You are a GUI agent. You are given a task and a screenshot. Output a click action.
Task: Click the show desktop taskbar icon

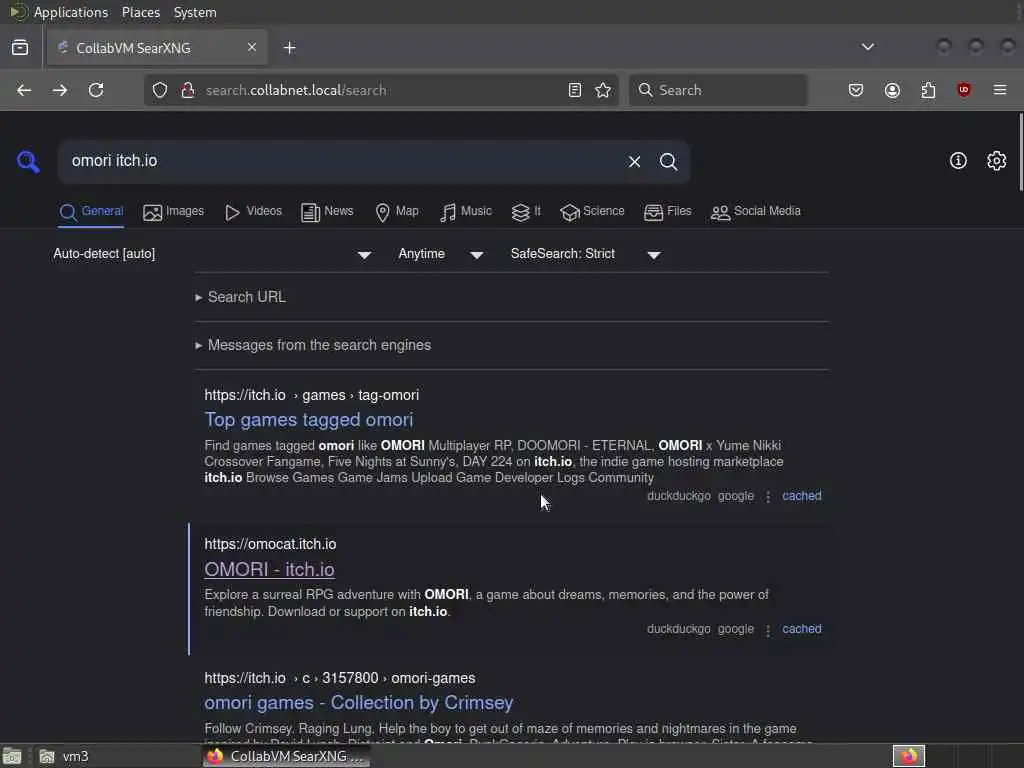click(12, 756)
